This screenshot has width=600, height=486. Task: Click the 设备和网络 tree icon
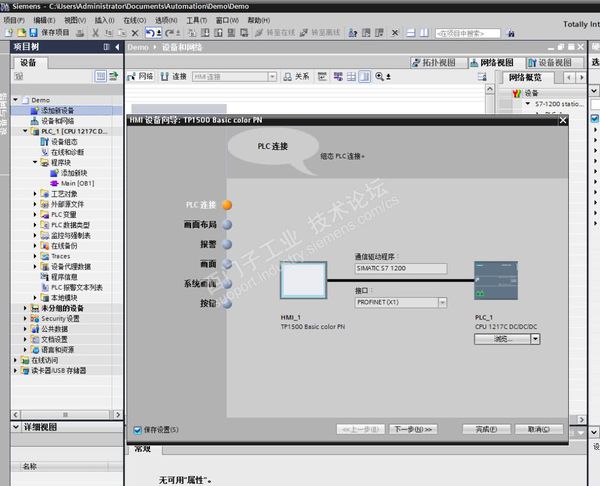click(x=34, y=121)
